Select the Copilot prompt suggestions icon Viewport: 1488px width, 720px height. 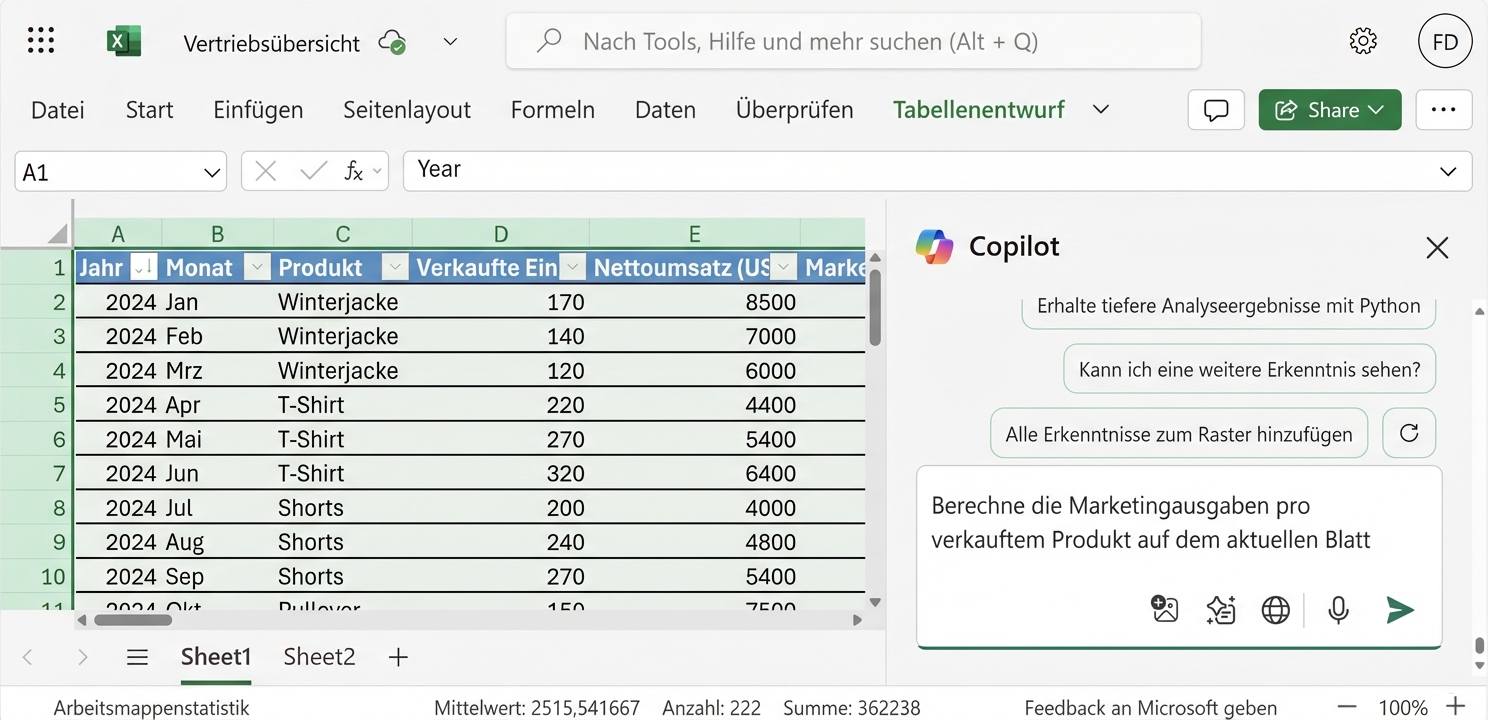click(x=1220, y=608)
